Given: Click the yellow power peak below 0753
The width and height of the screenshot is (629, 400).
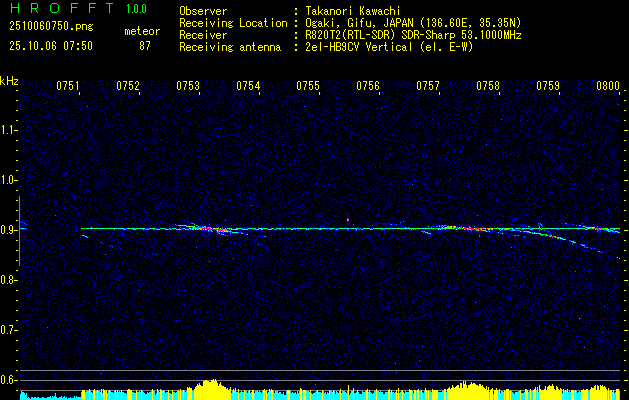Looking at the screenshot, I should (x=210, y=385).
